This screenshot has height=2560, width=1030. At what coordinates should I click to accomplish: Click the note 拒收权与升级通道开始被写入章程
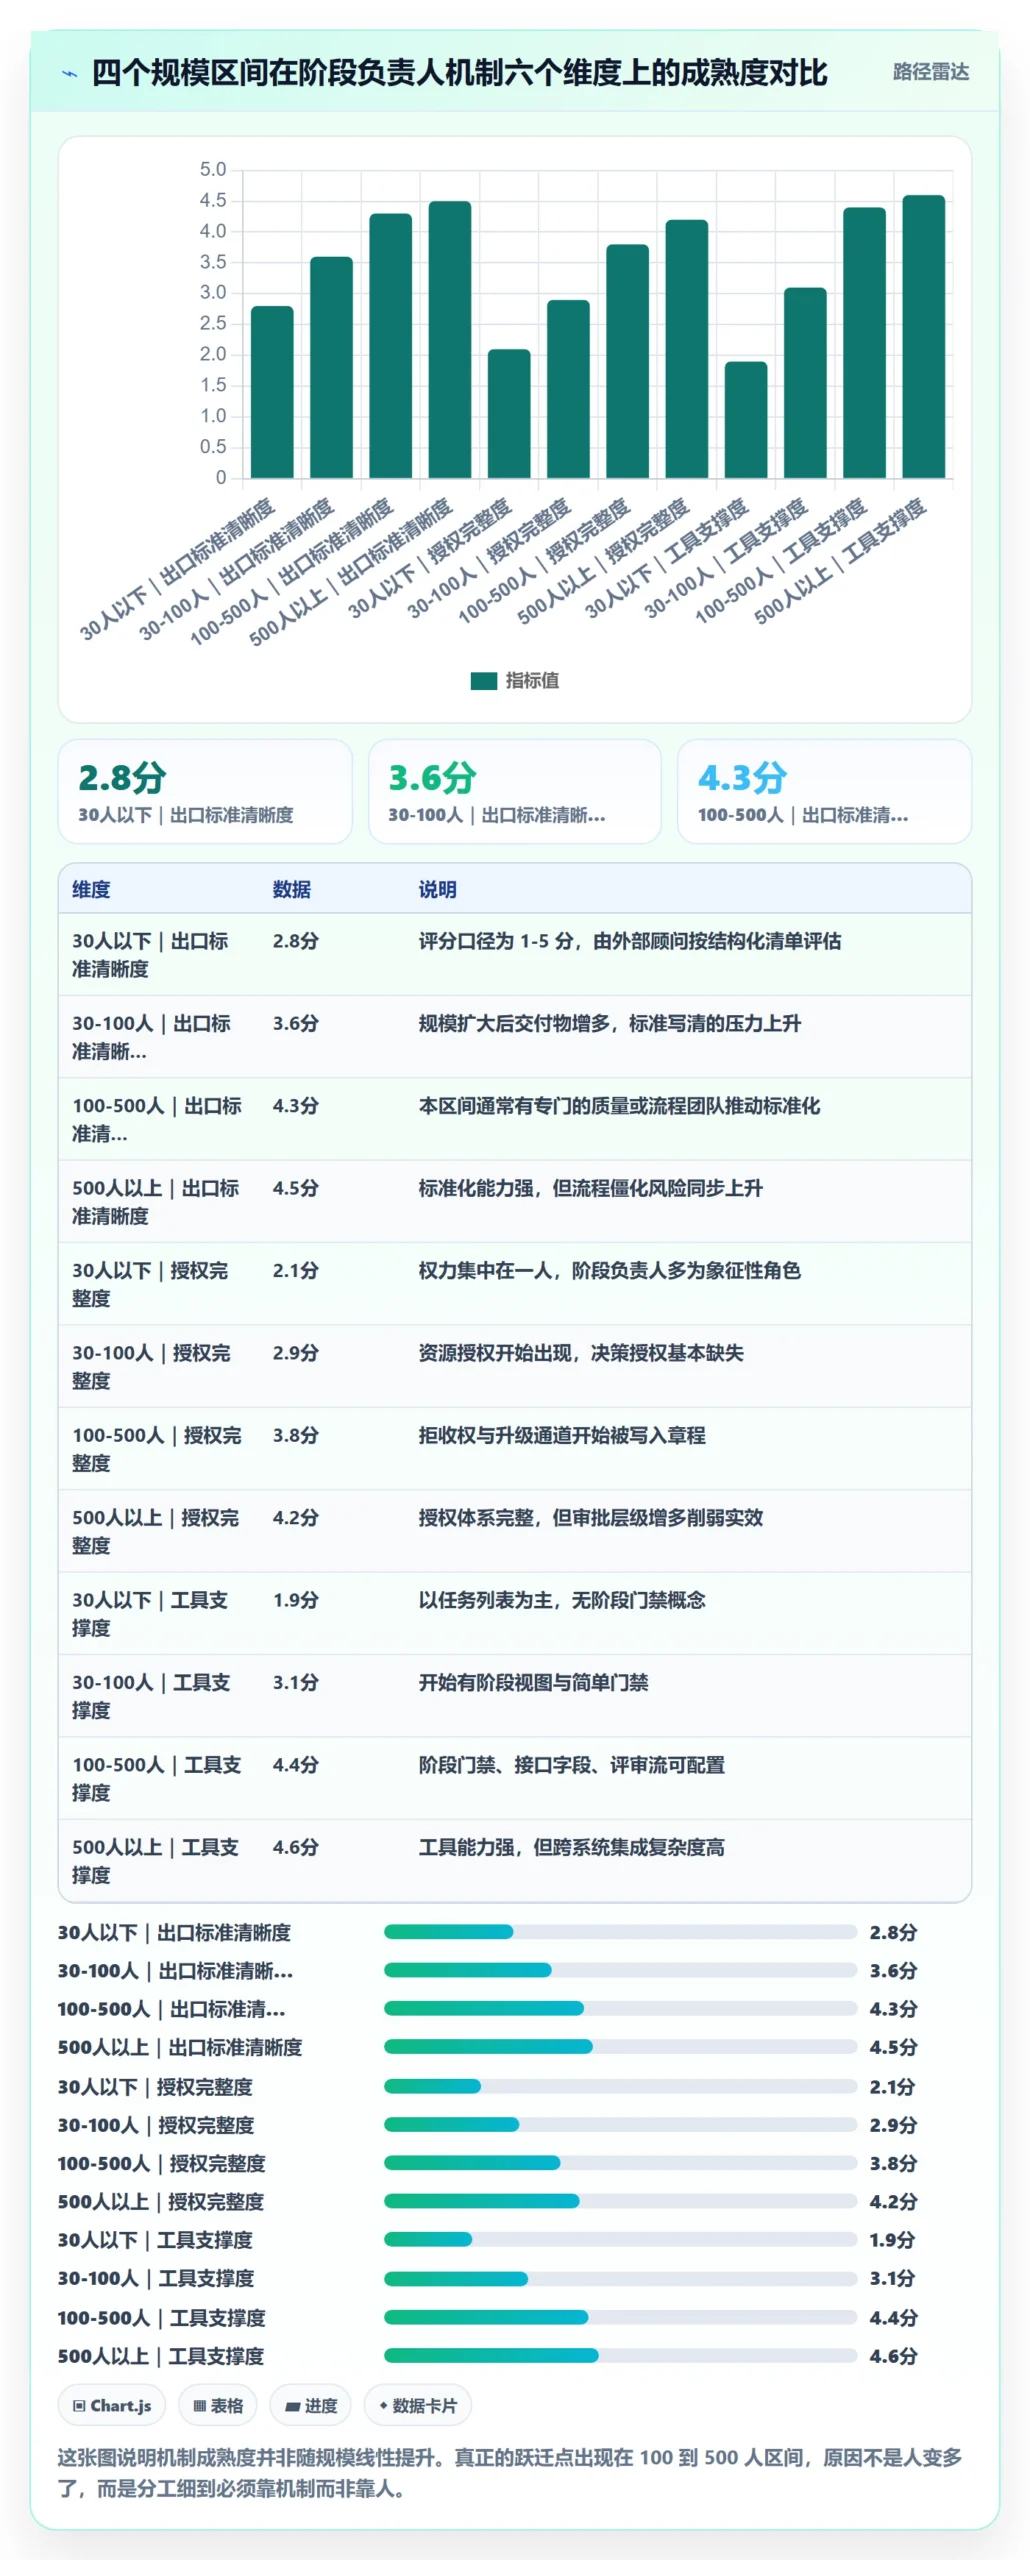coord(561,1435)
